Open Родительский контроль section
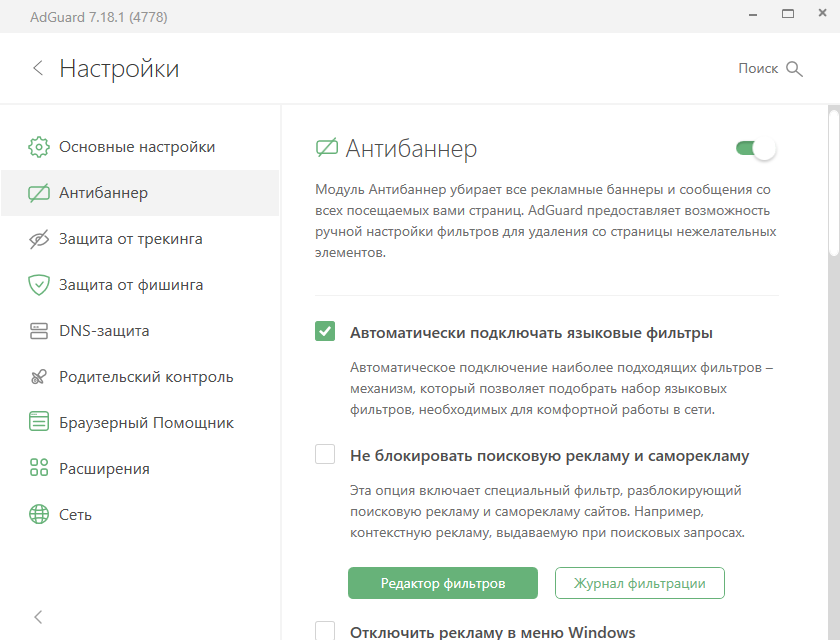The height and width of the screenshot is (640, 840). [140, 377]
